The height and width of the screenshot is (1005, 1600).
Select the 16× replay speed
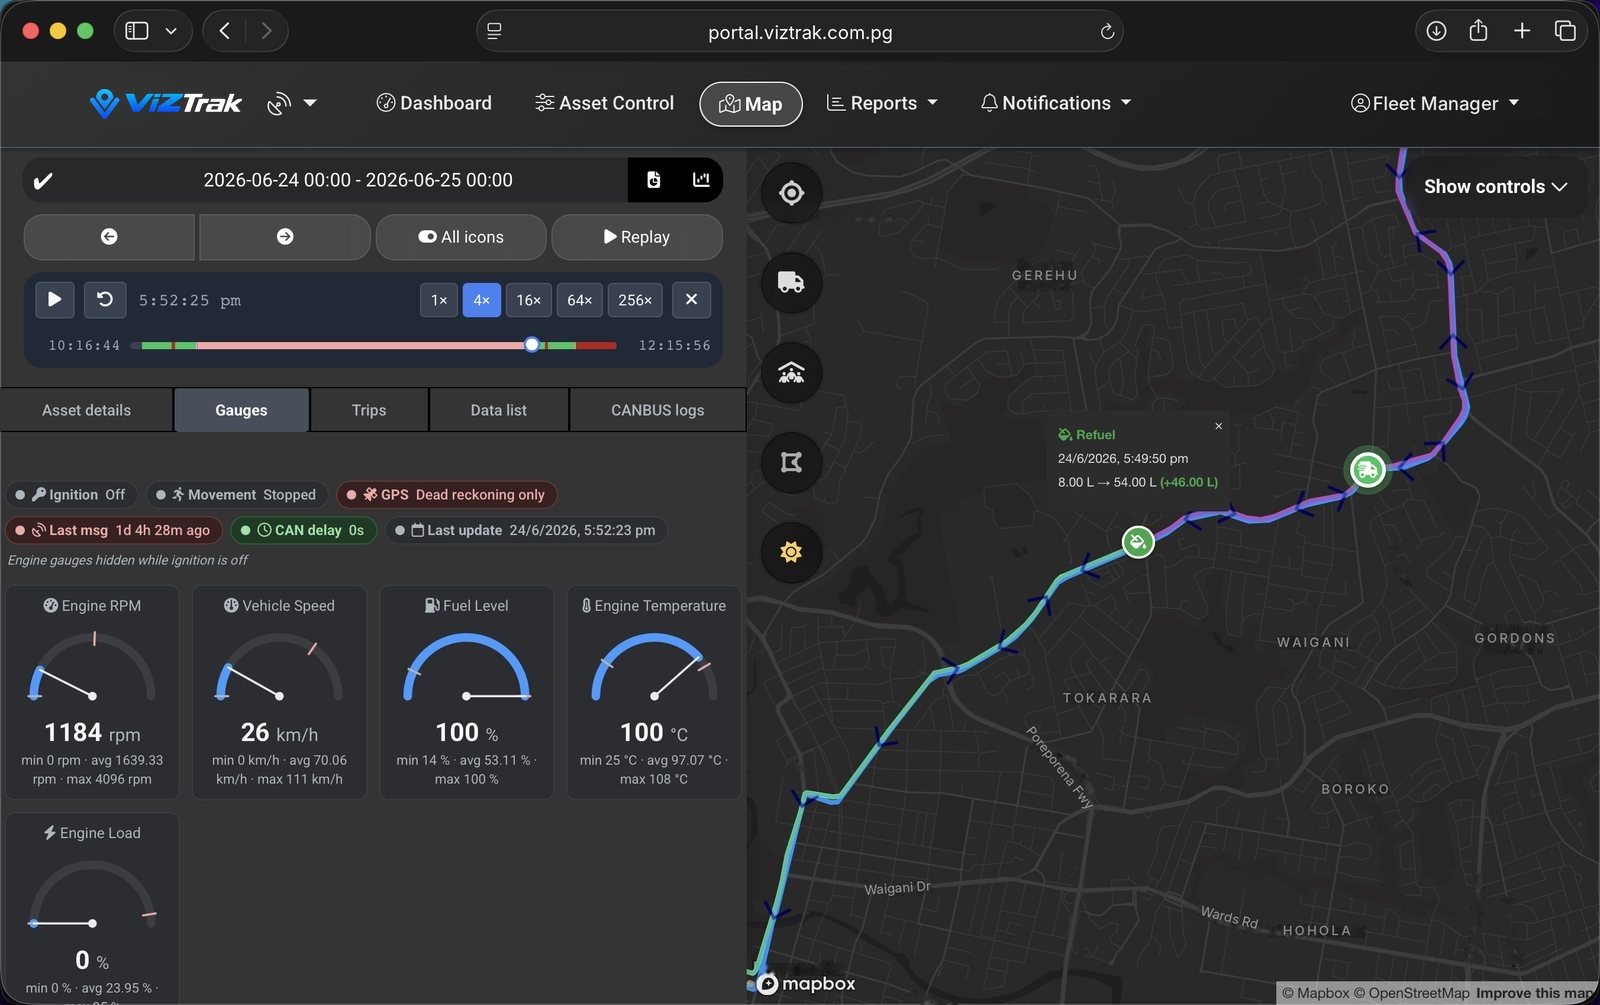[x=528, y=300]
